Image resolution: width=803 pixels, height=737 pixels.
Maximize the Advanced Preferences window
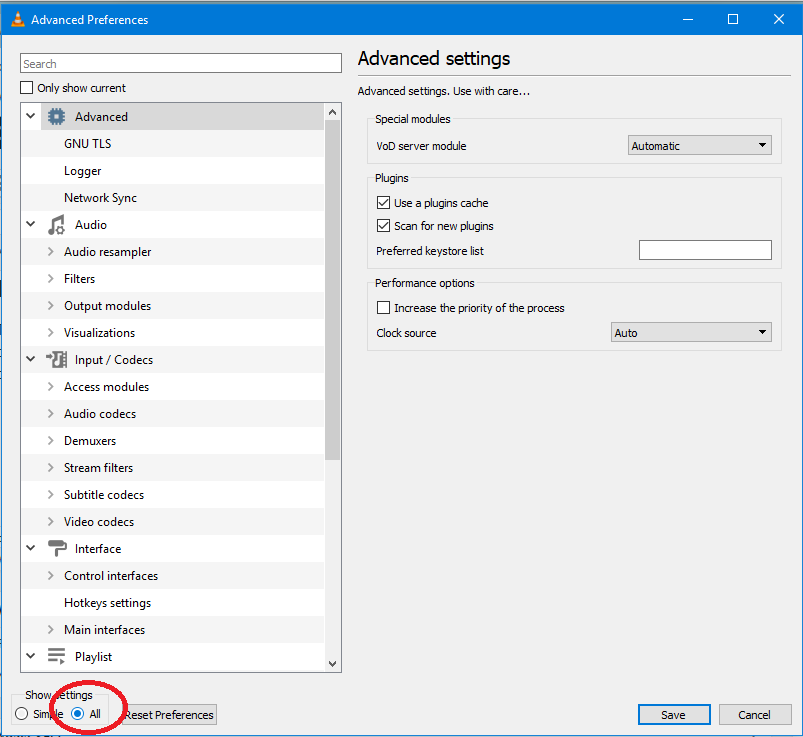(x=733, y=19)
